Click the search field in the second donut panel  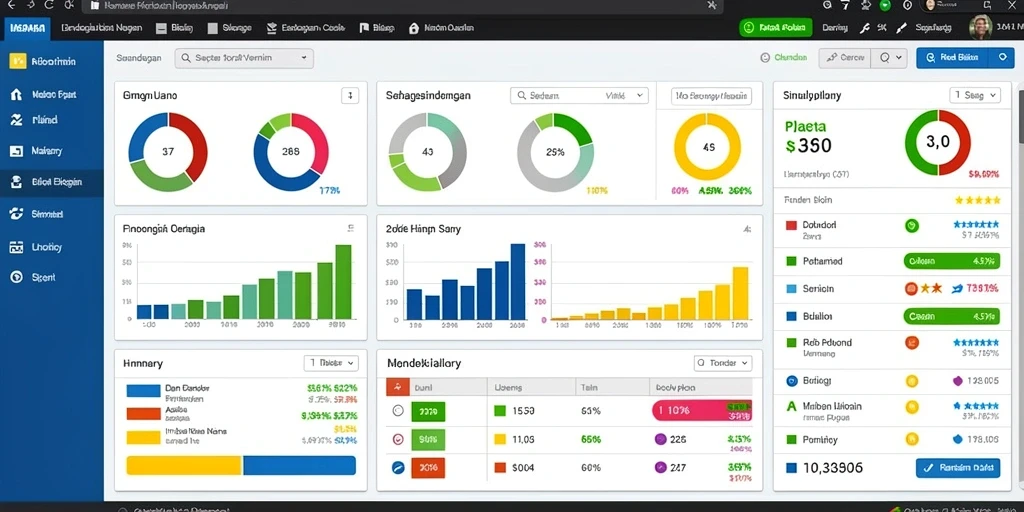pyautogui.click(x=579, y=95)
